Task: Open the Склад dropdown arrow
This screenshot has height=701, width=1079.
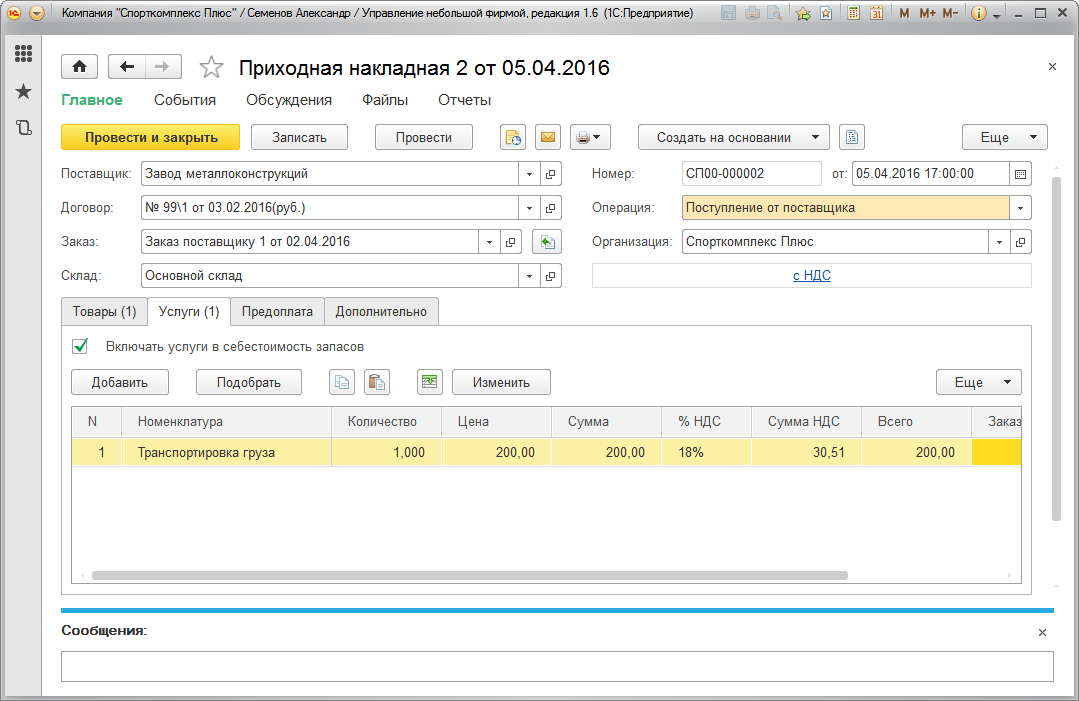Action: tap(530, 276)
